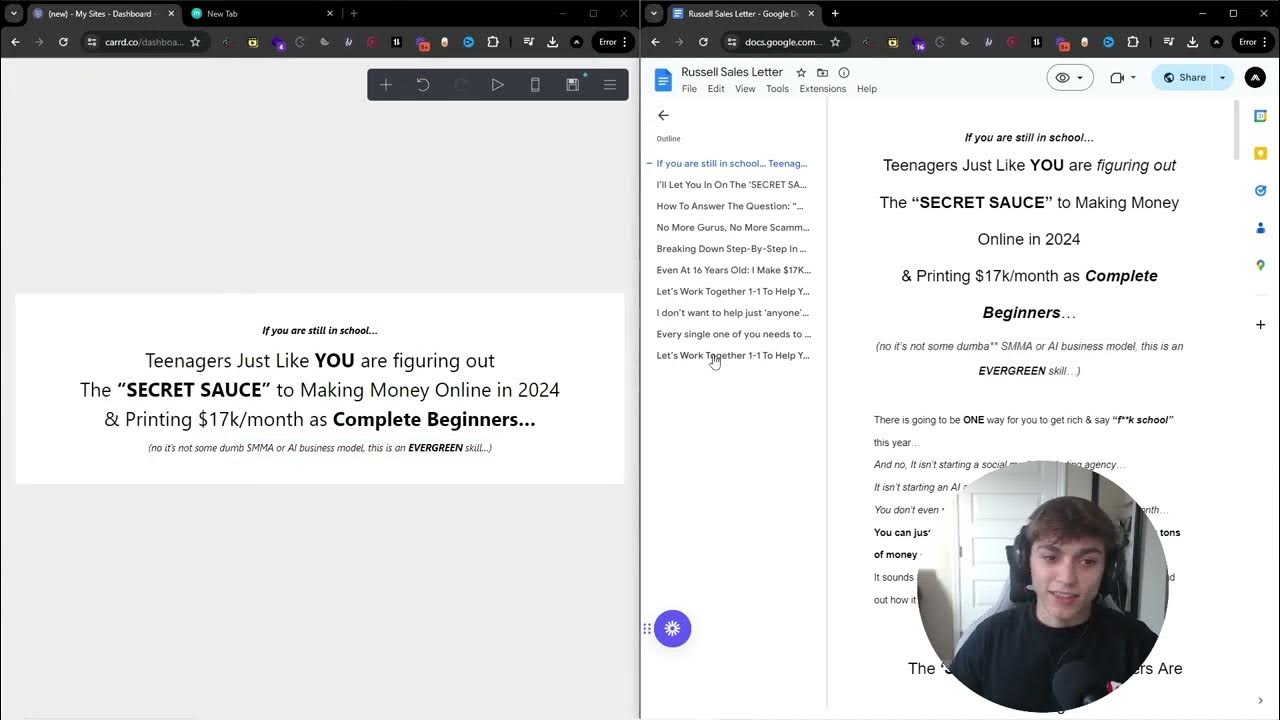Add an element in Carrd toolbar
Screen dimensions: 1280x720
pos(386,85)
